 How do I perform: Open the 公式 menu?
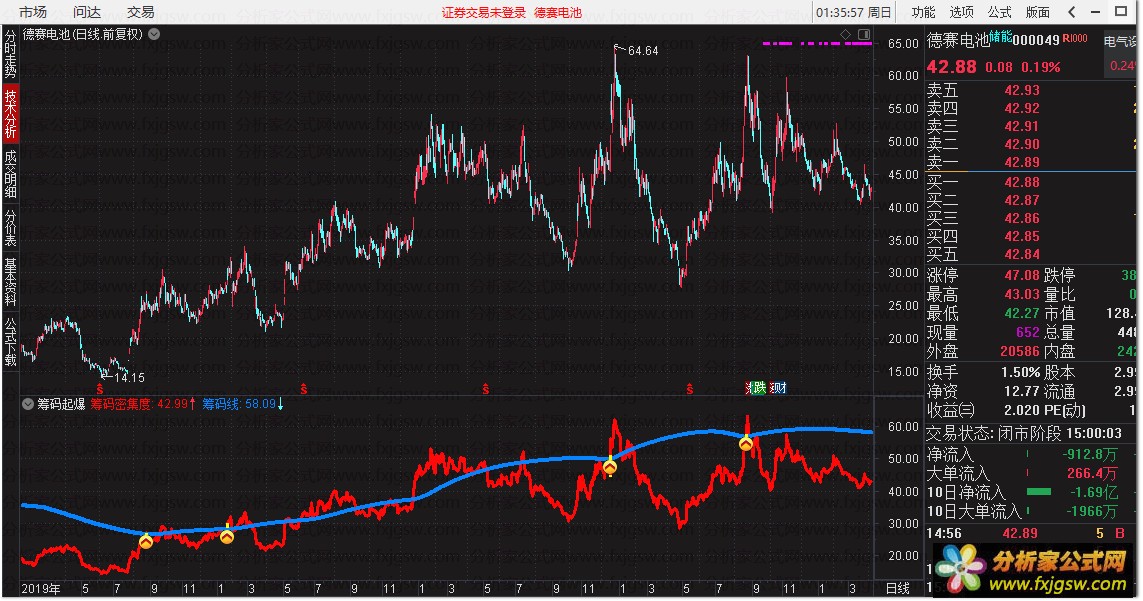[999, 12]
